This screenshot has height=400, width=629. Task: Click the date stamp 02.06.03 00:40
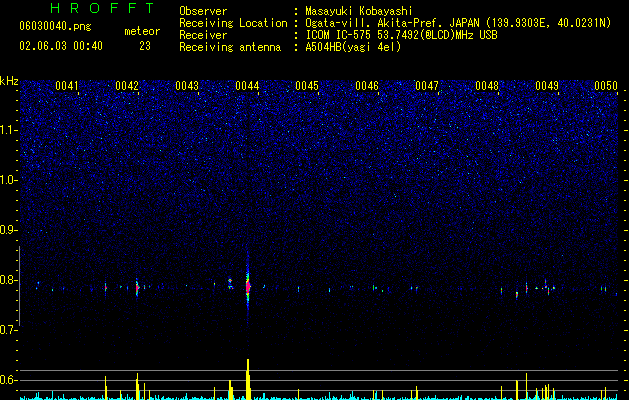click(x=61, y=46)
